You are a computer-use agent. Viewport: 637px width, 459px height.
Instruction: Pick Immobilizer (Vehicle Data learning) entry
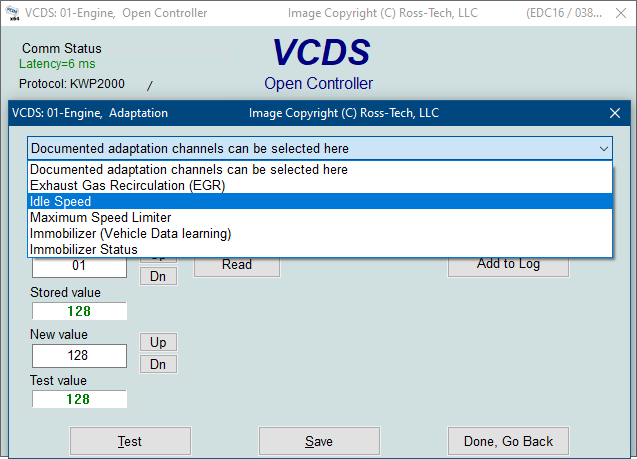tap(320, 233)
